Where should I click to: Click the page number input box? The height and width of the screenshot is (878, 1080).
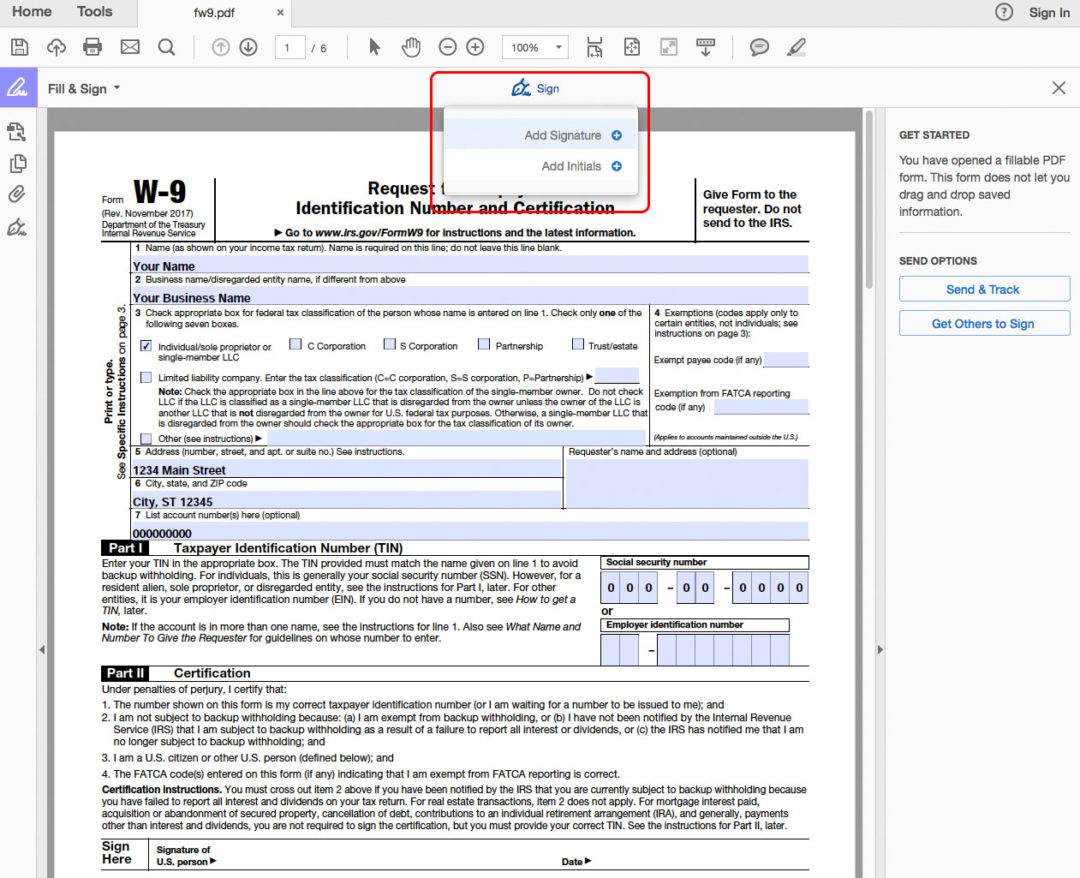289,48
